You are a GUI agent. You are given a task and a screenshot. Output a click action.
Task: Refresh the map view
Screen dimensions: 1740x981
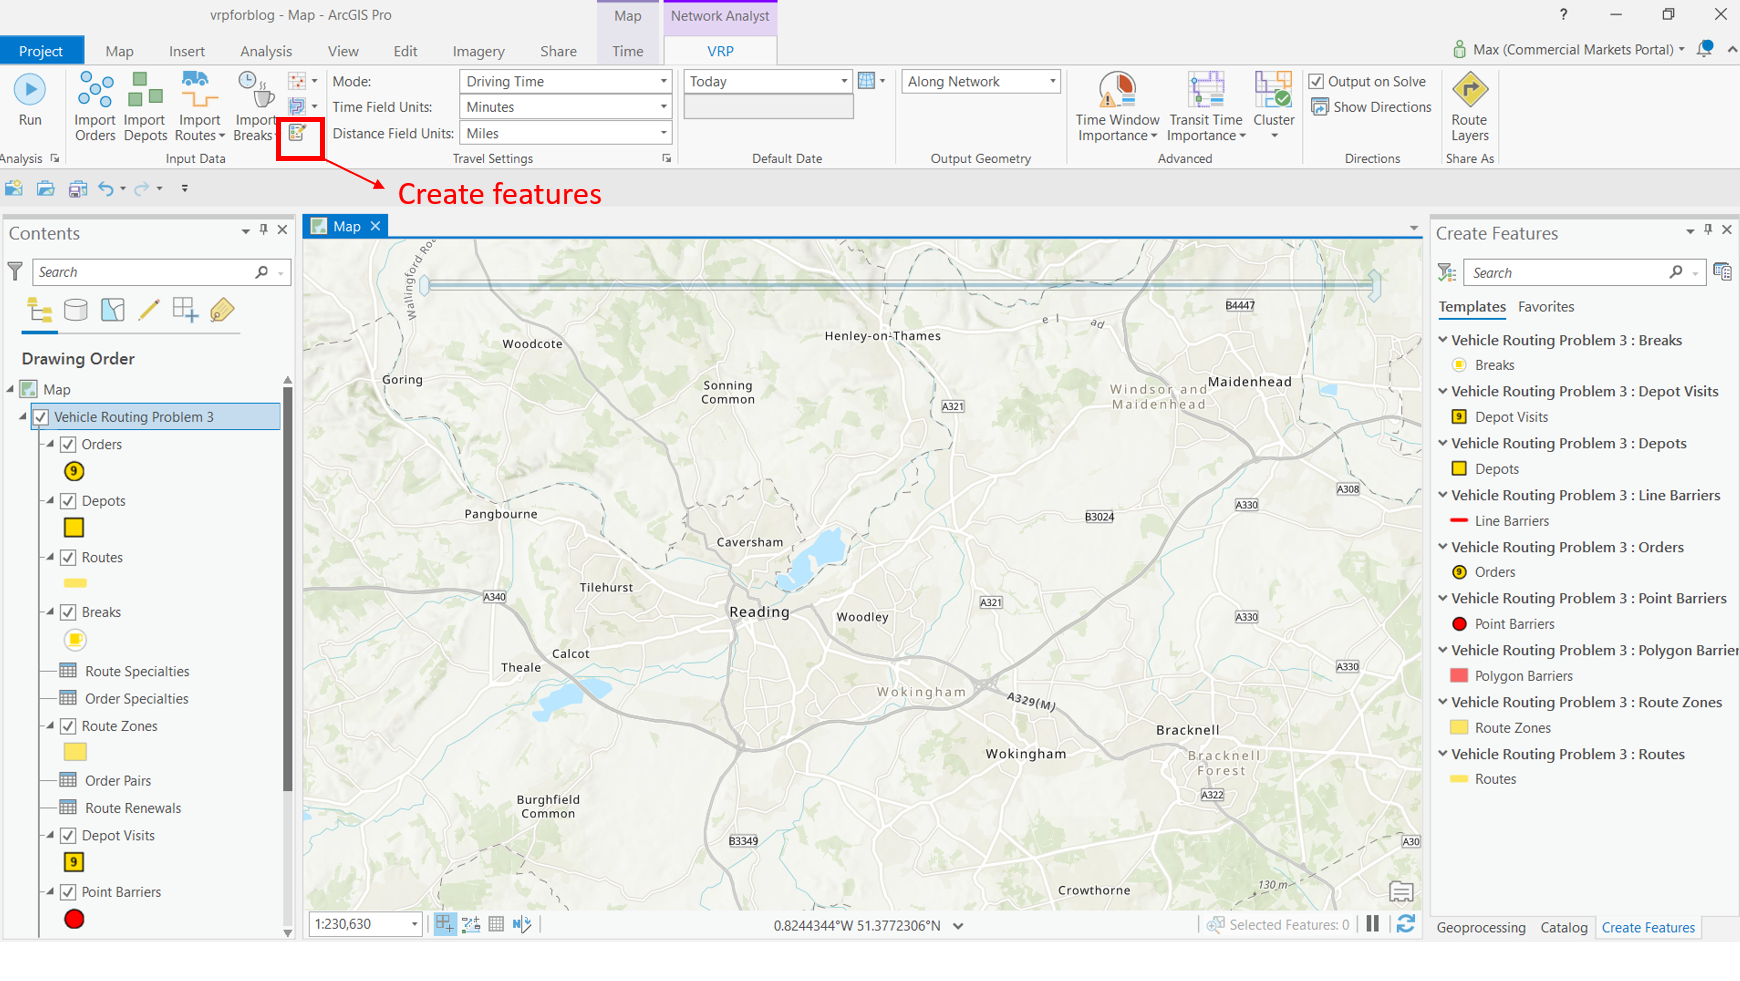[x=1405, y=924]
